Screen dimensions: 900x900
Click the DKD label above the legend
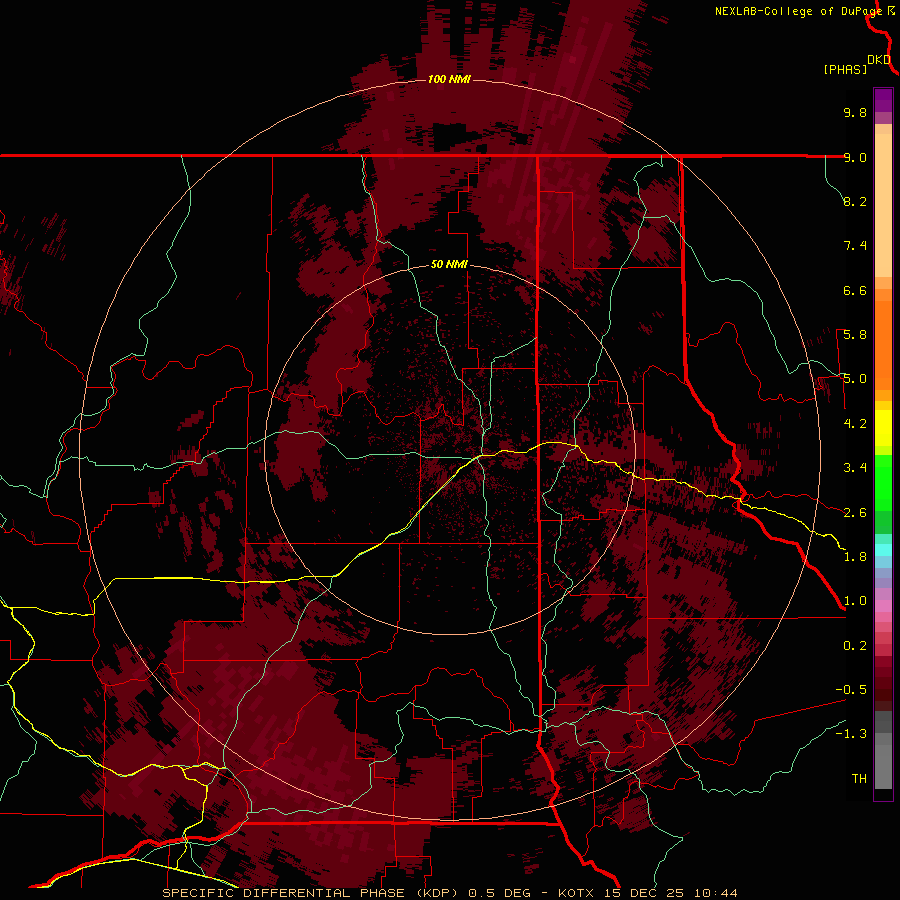(879, 60)
